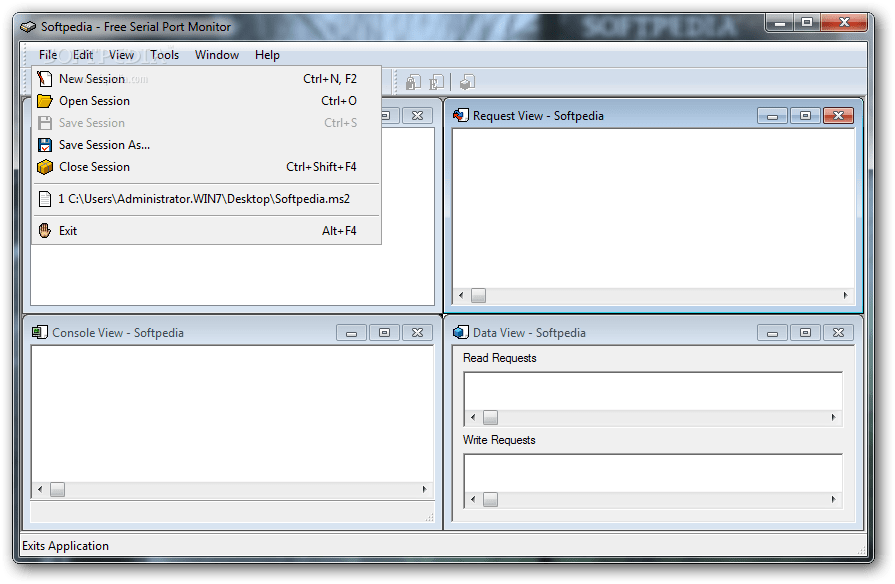Click inside the Read Requests box
The image size is (895, 584).
654,392
